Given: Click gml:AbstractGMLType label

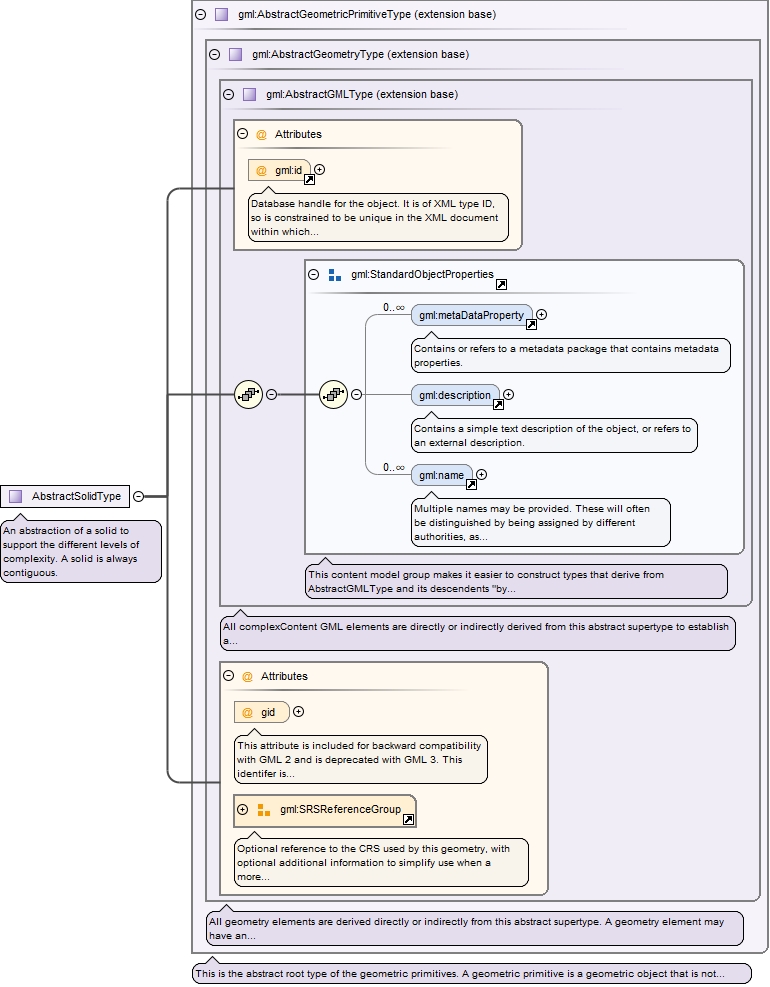Looking at the screenshot, I should [362, 94].
